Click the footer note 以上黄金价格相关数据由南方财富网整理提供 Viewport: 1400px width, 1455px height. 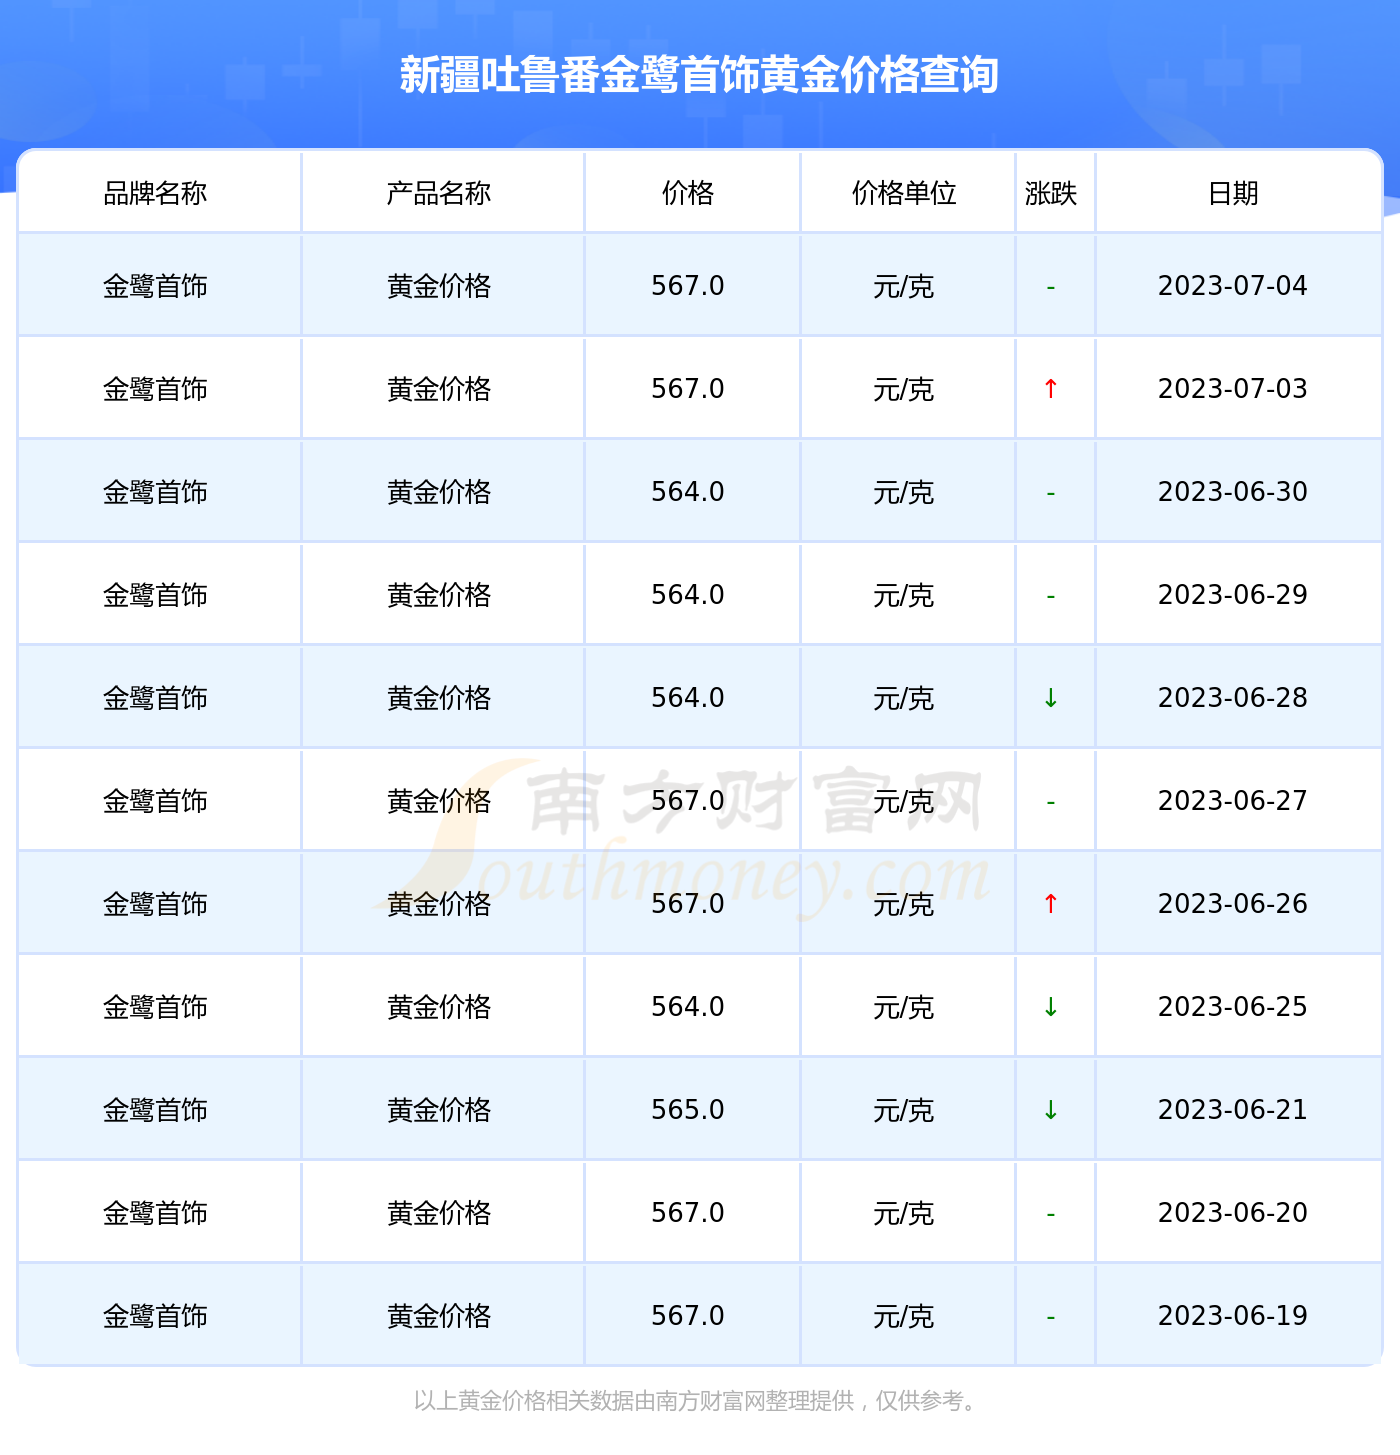coord(634,1401)
